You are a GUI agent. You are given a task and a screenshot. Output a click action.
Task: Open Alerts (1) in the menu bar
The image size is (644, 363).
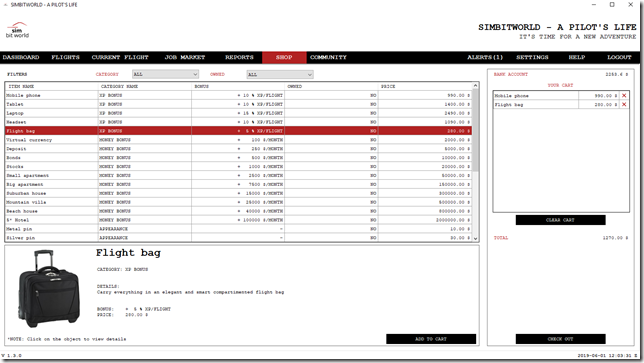tap(485, 57)
